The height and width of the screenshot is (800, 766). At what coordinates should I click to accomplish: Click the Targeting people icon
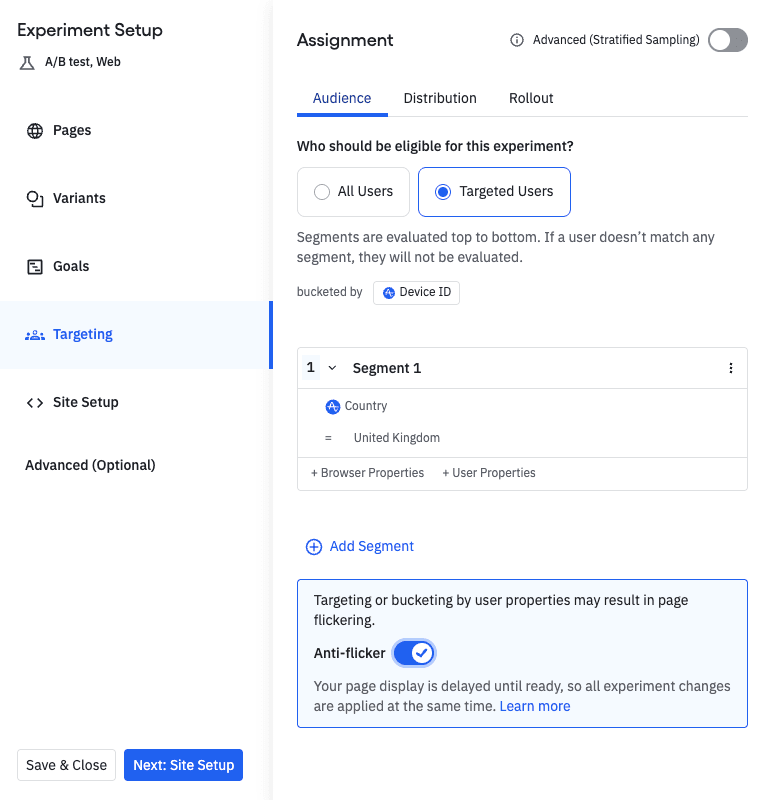tap(35, 335)
